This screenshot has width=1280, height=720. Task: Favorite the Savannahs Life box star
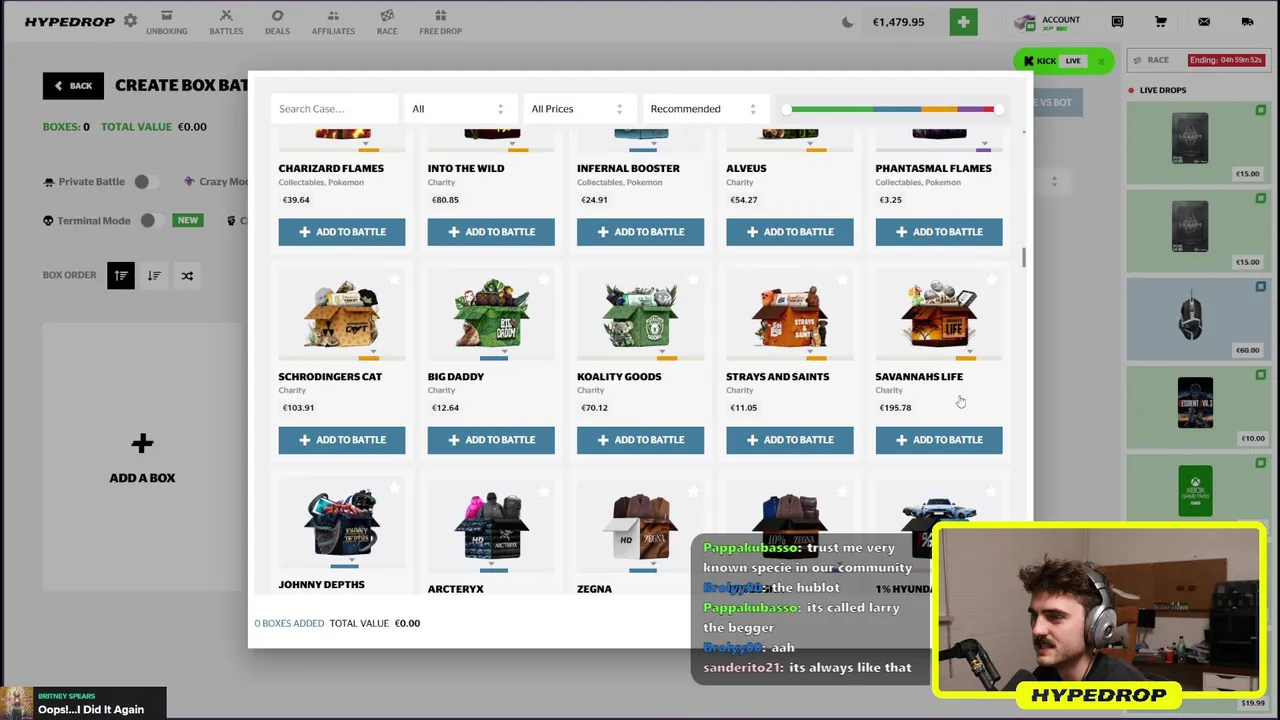(x=991, y=280)
